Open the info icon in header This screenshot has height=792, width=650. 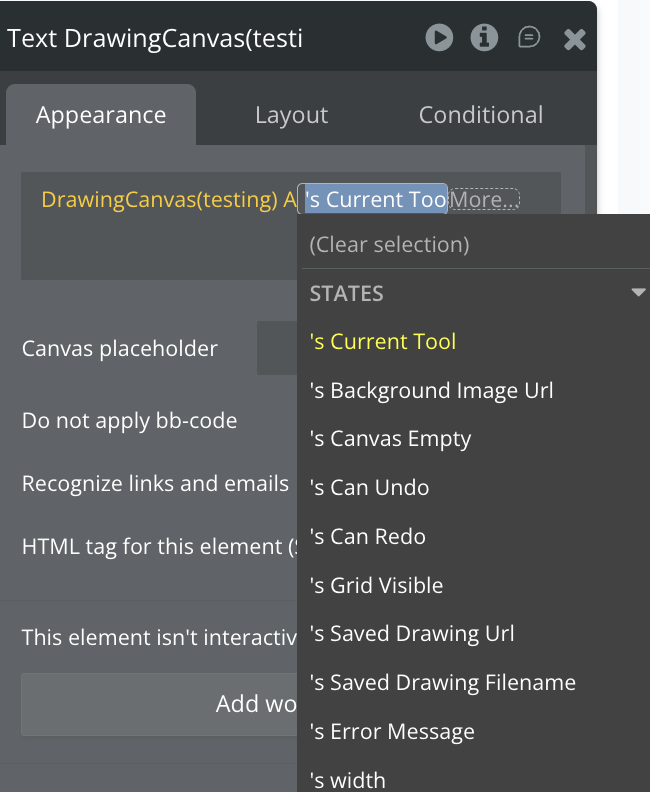[x=485, y=38]
